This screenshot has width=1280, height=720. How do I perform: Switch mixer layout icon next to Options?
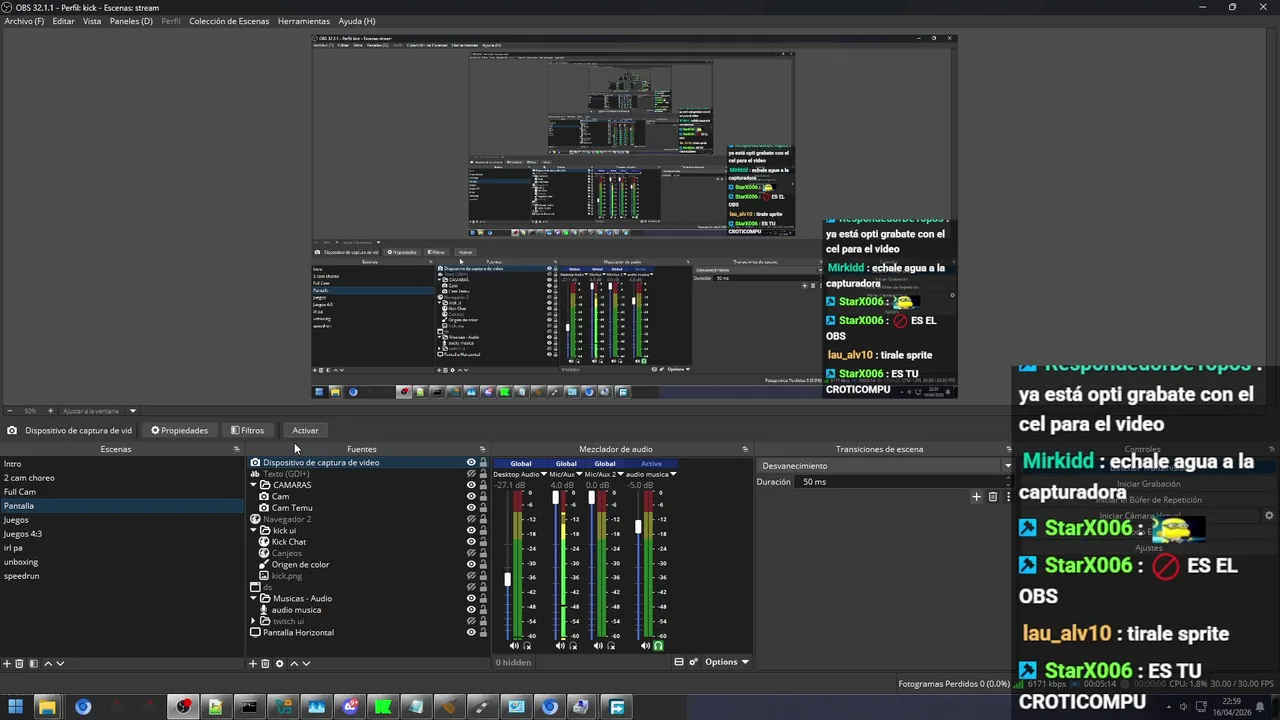[679, 662]
